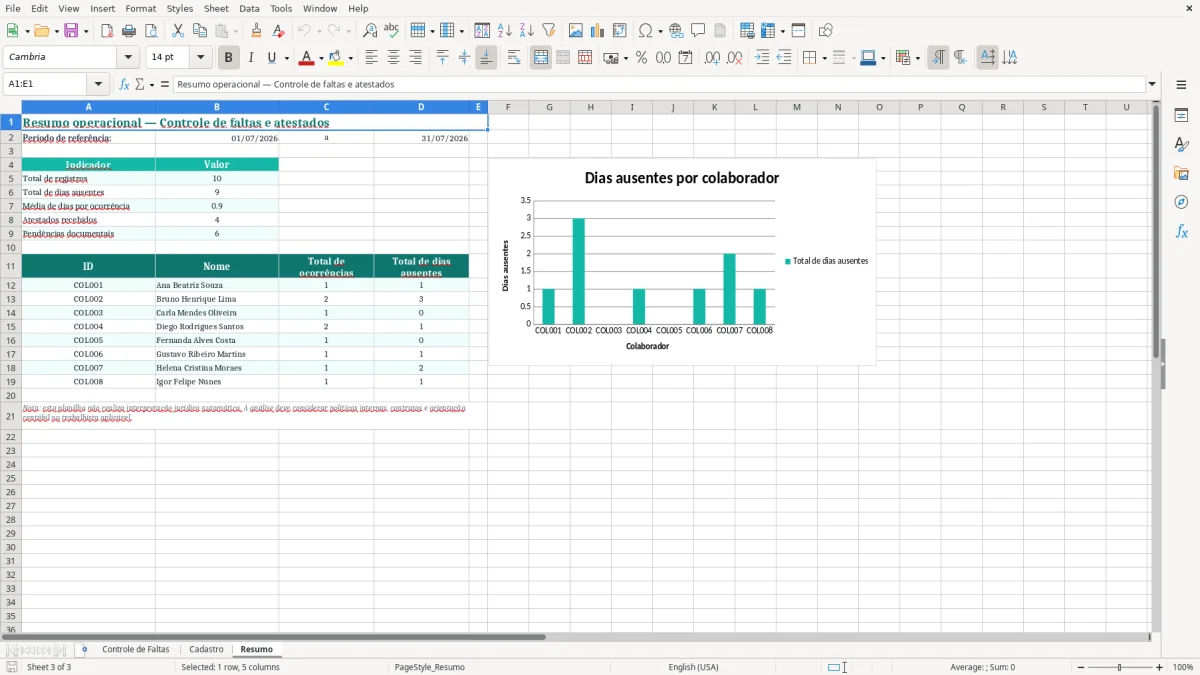The image size is (1200, 675).
Task: Click Export as PDF icon
Action: [x=107, y=31]
